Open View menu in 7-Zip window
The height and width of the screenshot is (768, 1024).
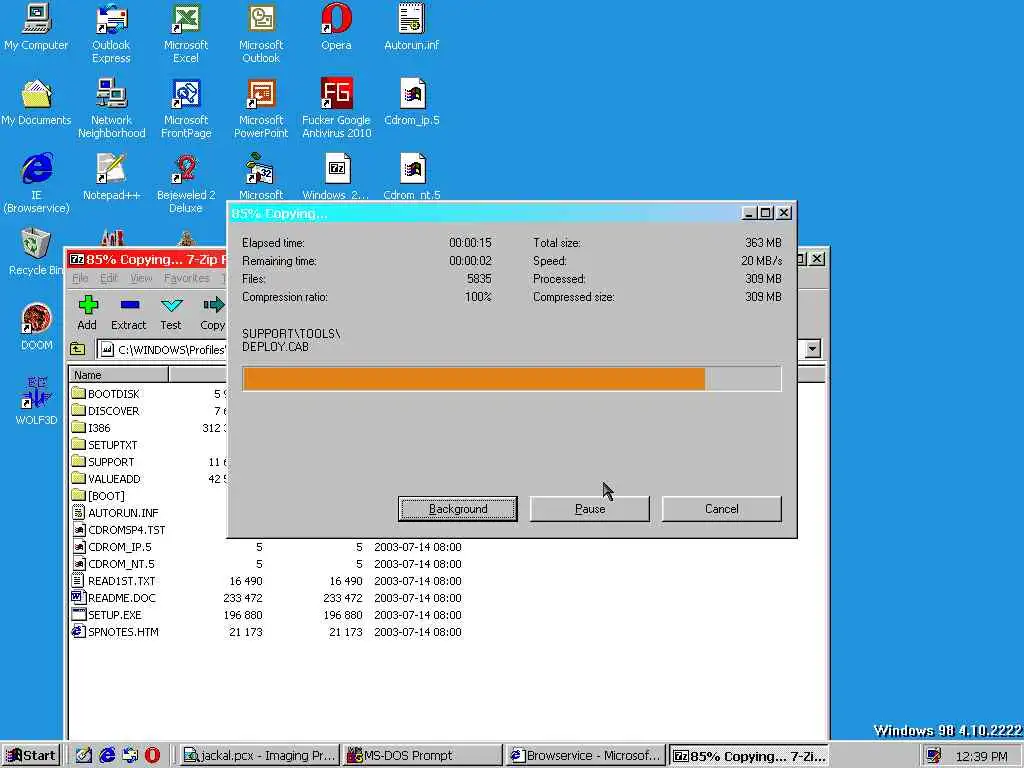[141, 278]
